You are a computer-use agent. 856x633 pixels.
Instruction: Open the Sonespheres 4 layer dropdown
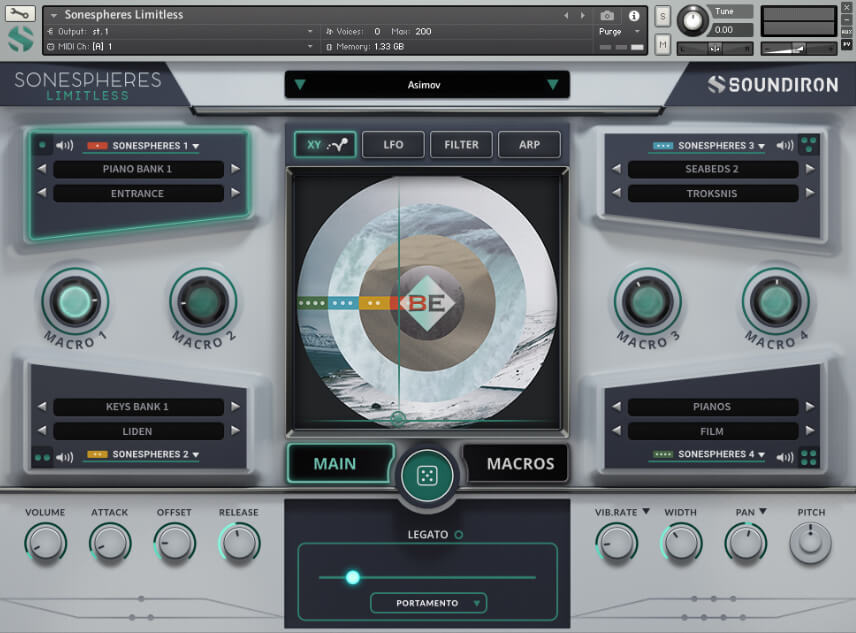point(709,455)
